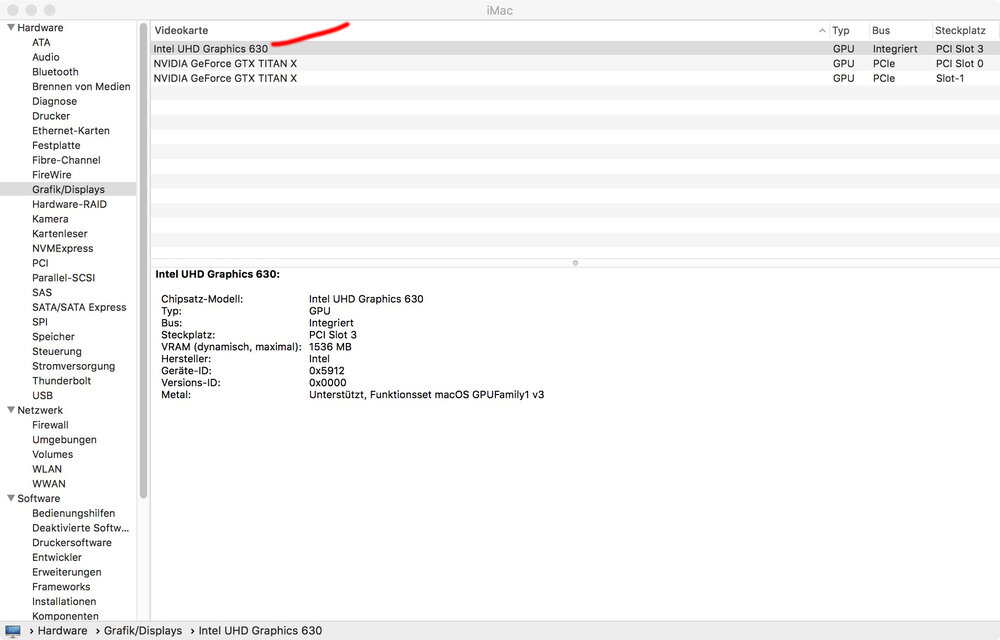
Task: Click Hardware in the bottom path bar
Action: click(x=62, y=631)
